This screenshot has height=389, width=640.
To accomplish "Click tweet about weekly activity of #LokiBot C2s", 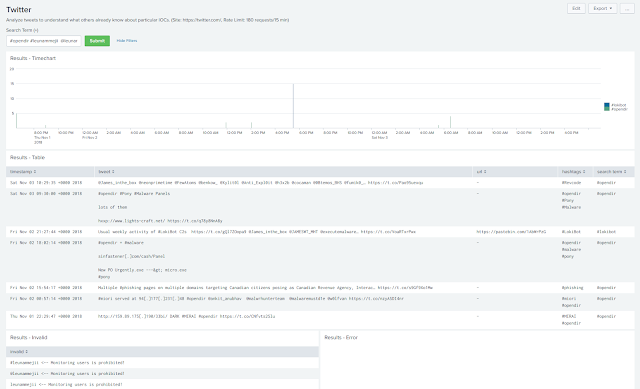I will tap(257, 232).
